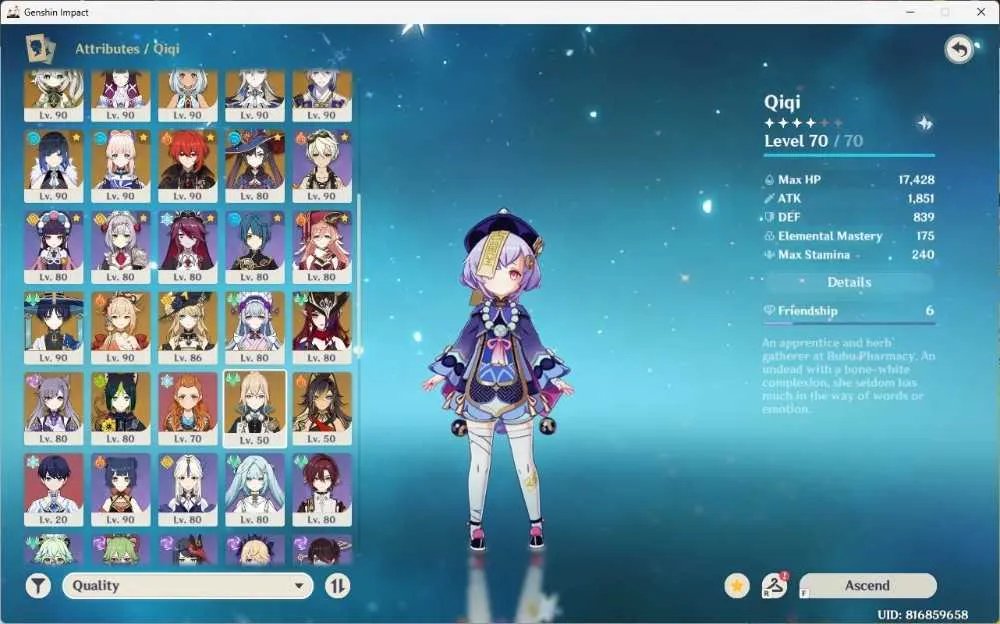This screenshot has width=1000, height=624.
Task: Click the Genshin Impact title bar app icon
Action: coord(13,11)
